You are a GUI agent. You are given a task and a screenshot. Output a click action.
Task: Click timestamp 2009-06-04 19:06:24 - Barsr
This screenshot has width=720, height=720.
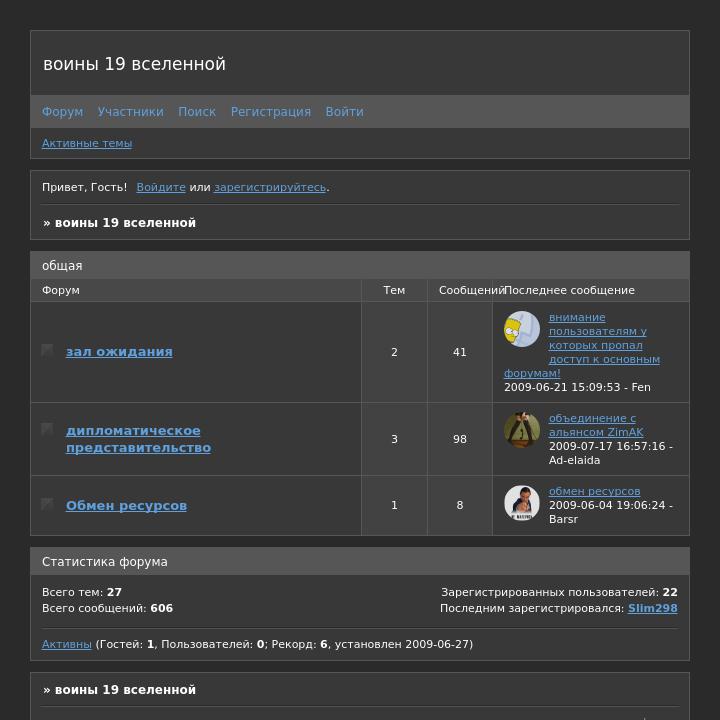tap(611, 512)
